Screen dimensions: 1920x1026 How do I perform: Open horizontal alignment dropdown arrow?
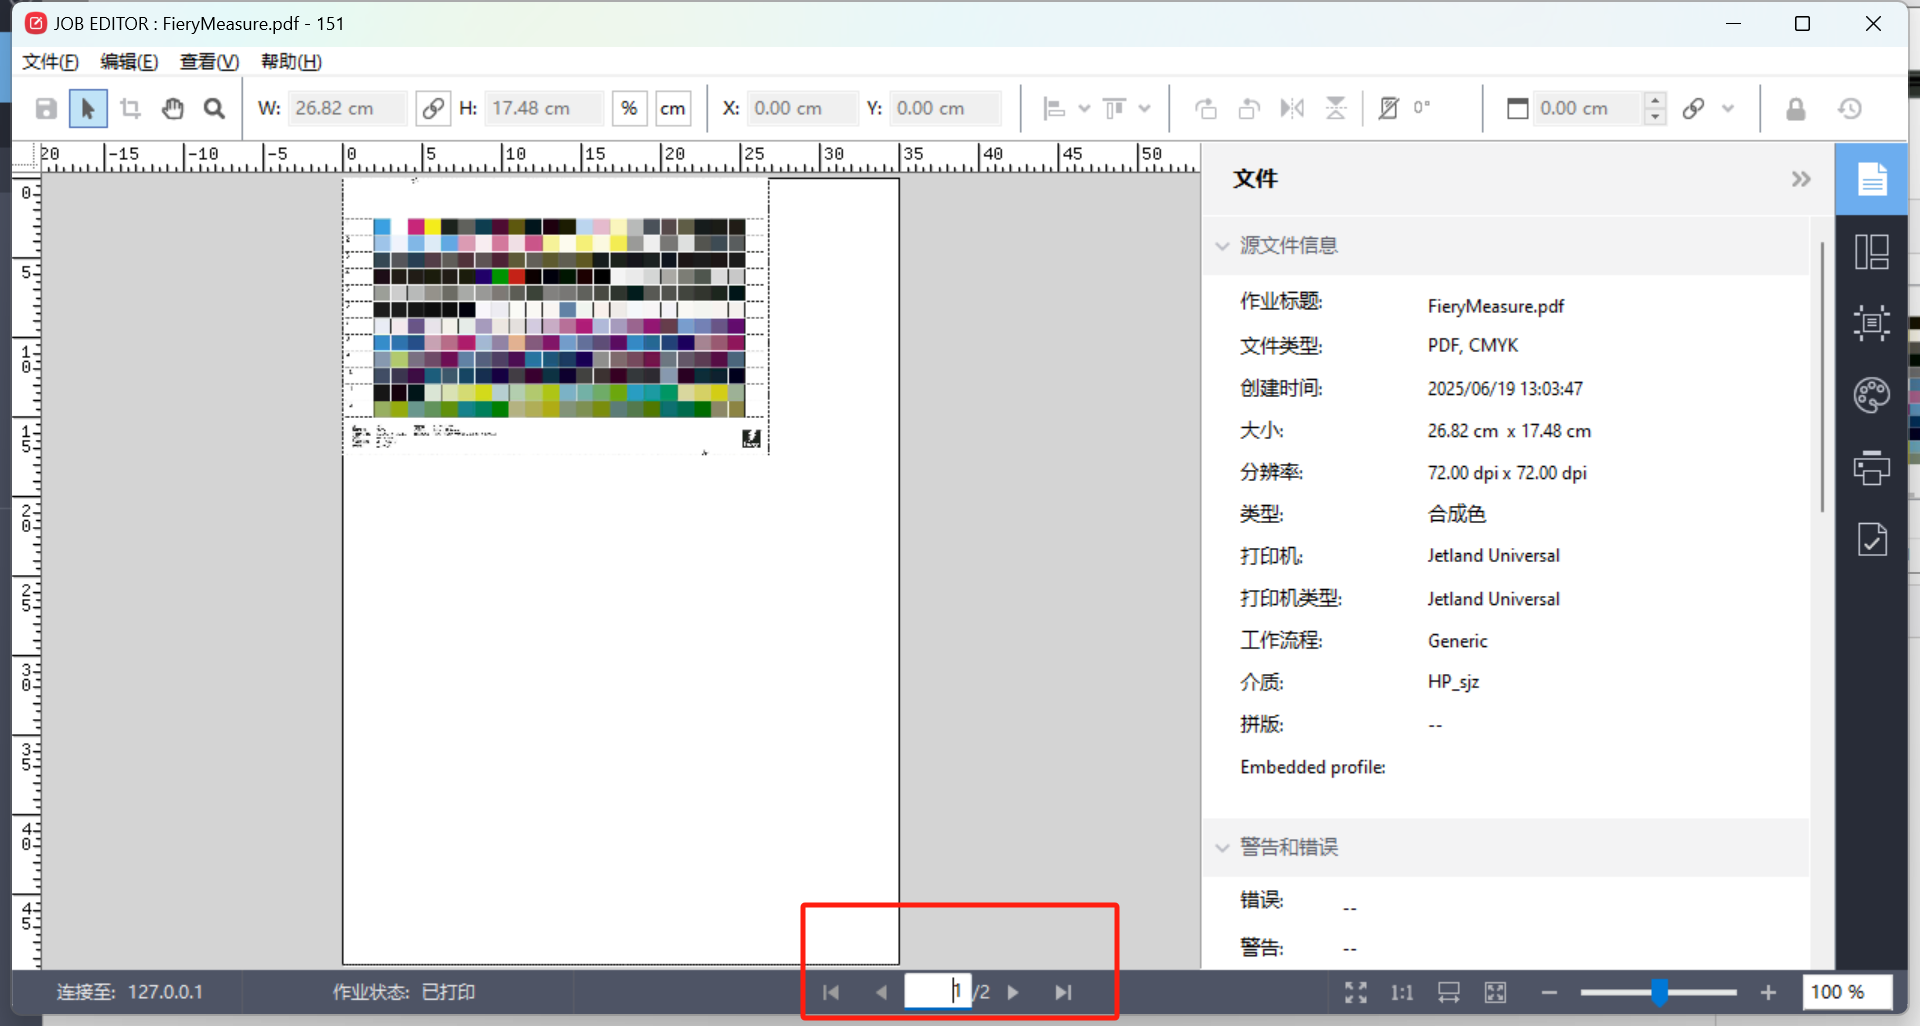[x=1085, y=108]
